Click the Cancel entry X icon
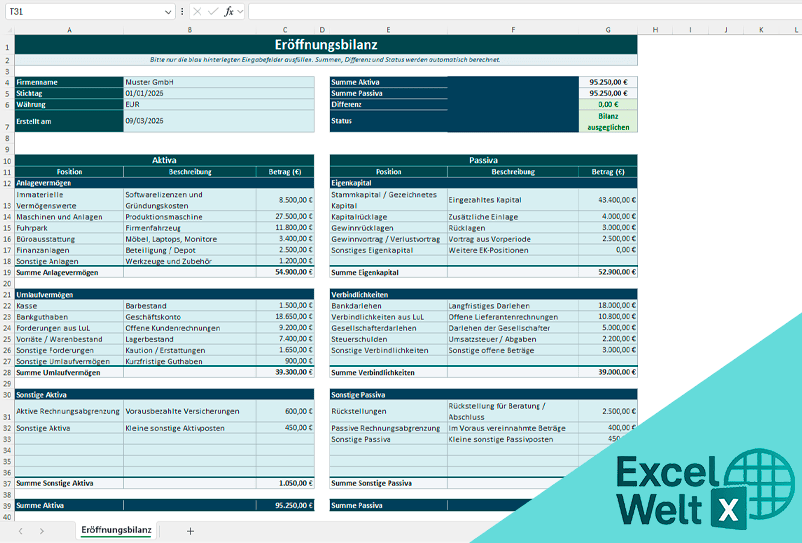802x543 pixels. coord(197,11)
